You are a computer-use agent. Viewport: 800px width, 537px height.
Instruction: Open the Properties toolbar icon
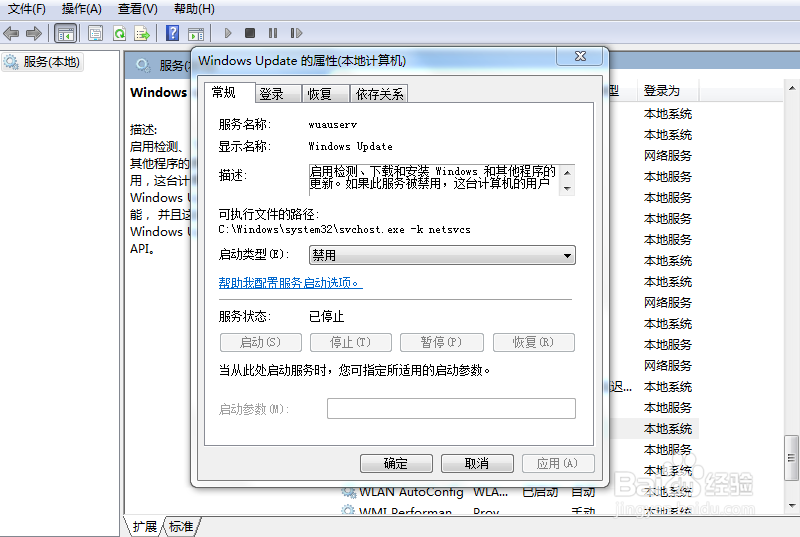95,34
